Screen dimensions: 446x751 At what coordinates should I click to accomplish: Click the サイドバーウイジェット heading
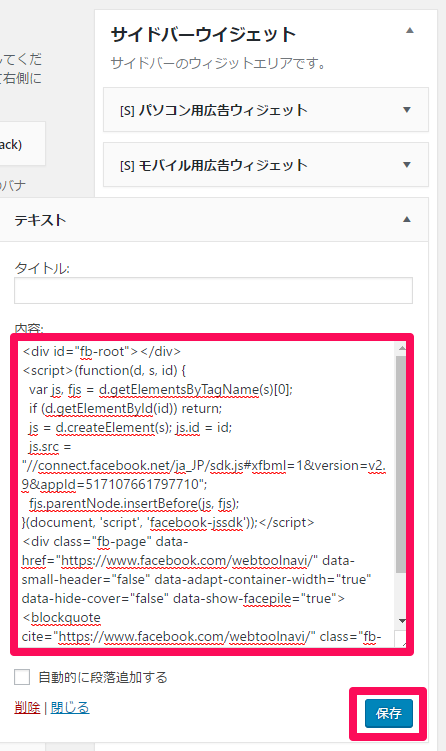coord(203,34)
